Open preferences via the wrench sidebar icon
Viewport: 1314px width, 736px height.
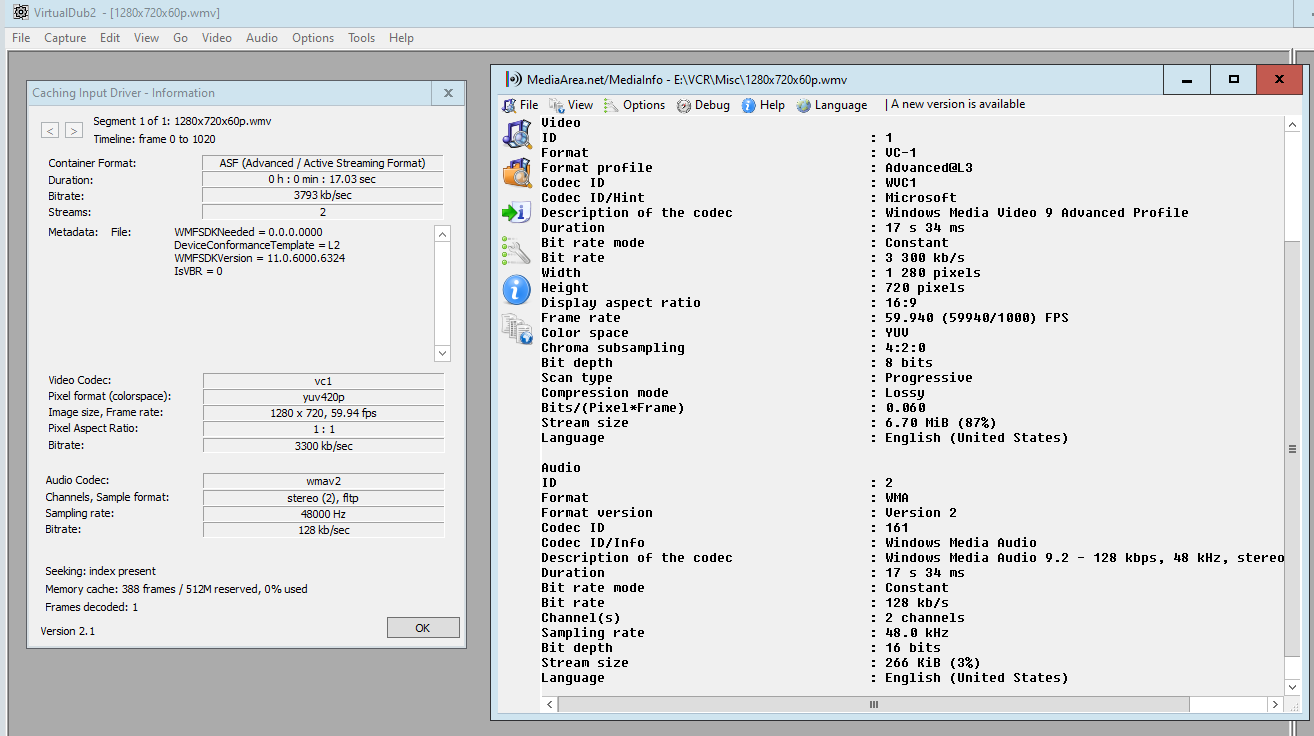pos(517,251)
